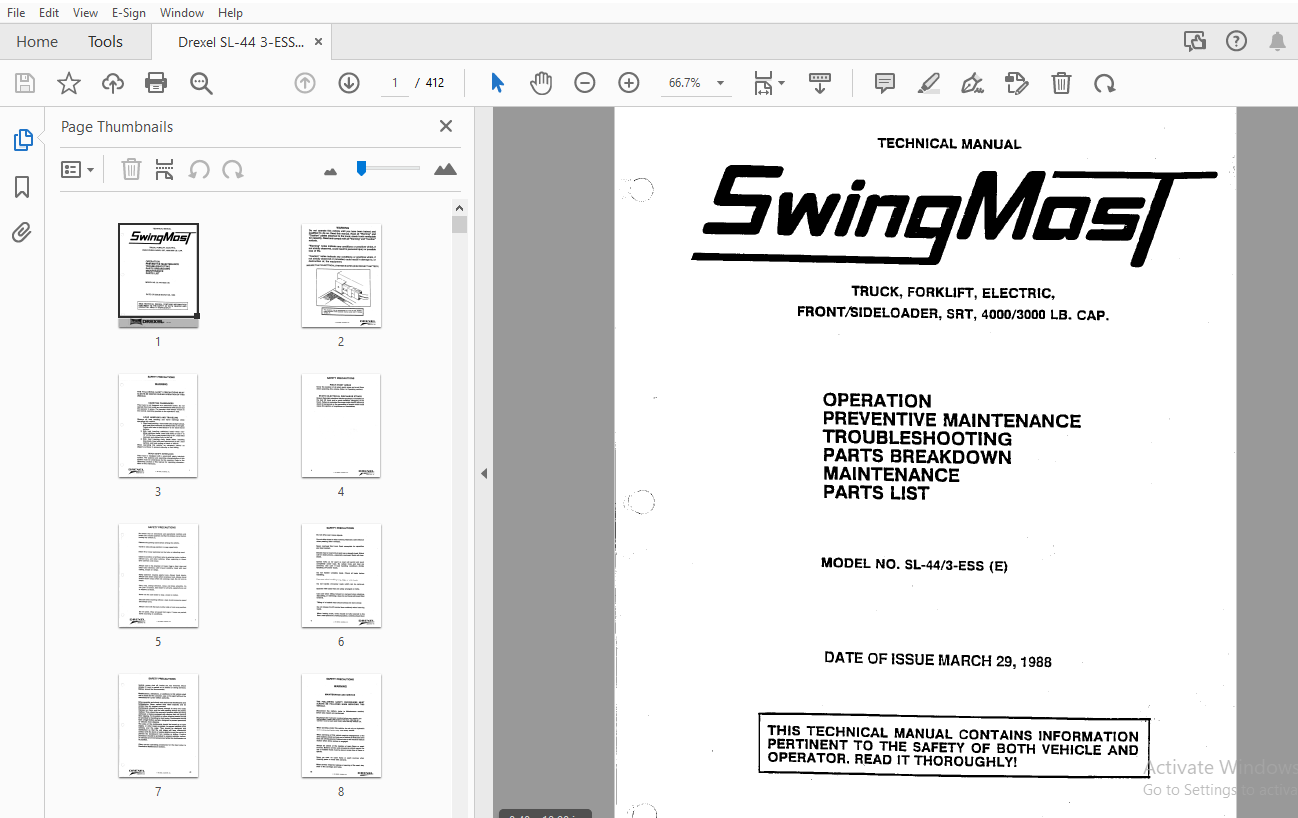The height and width of the screenshot is (818, 1298).
Task: Select page 7 thumbnail
Action: click(158, 726)
